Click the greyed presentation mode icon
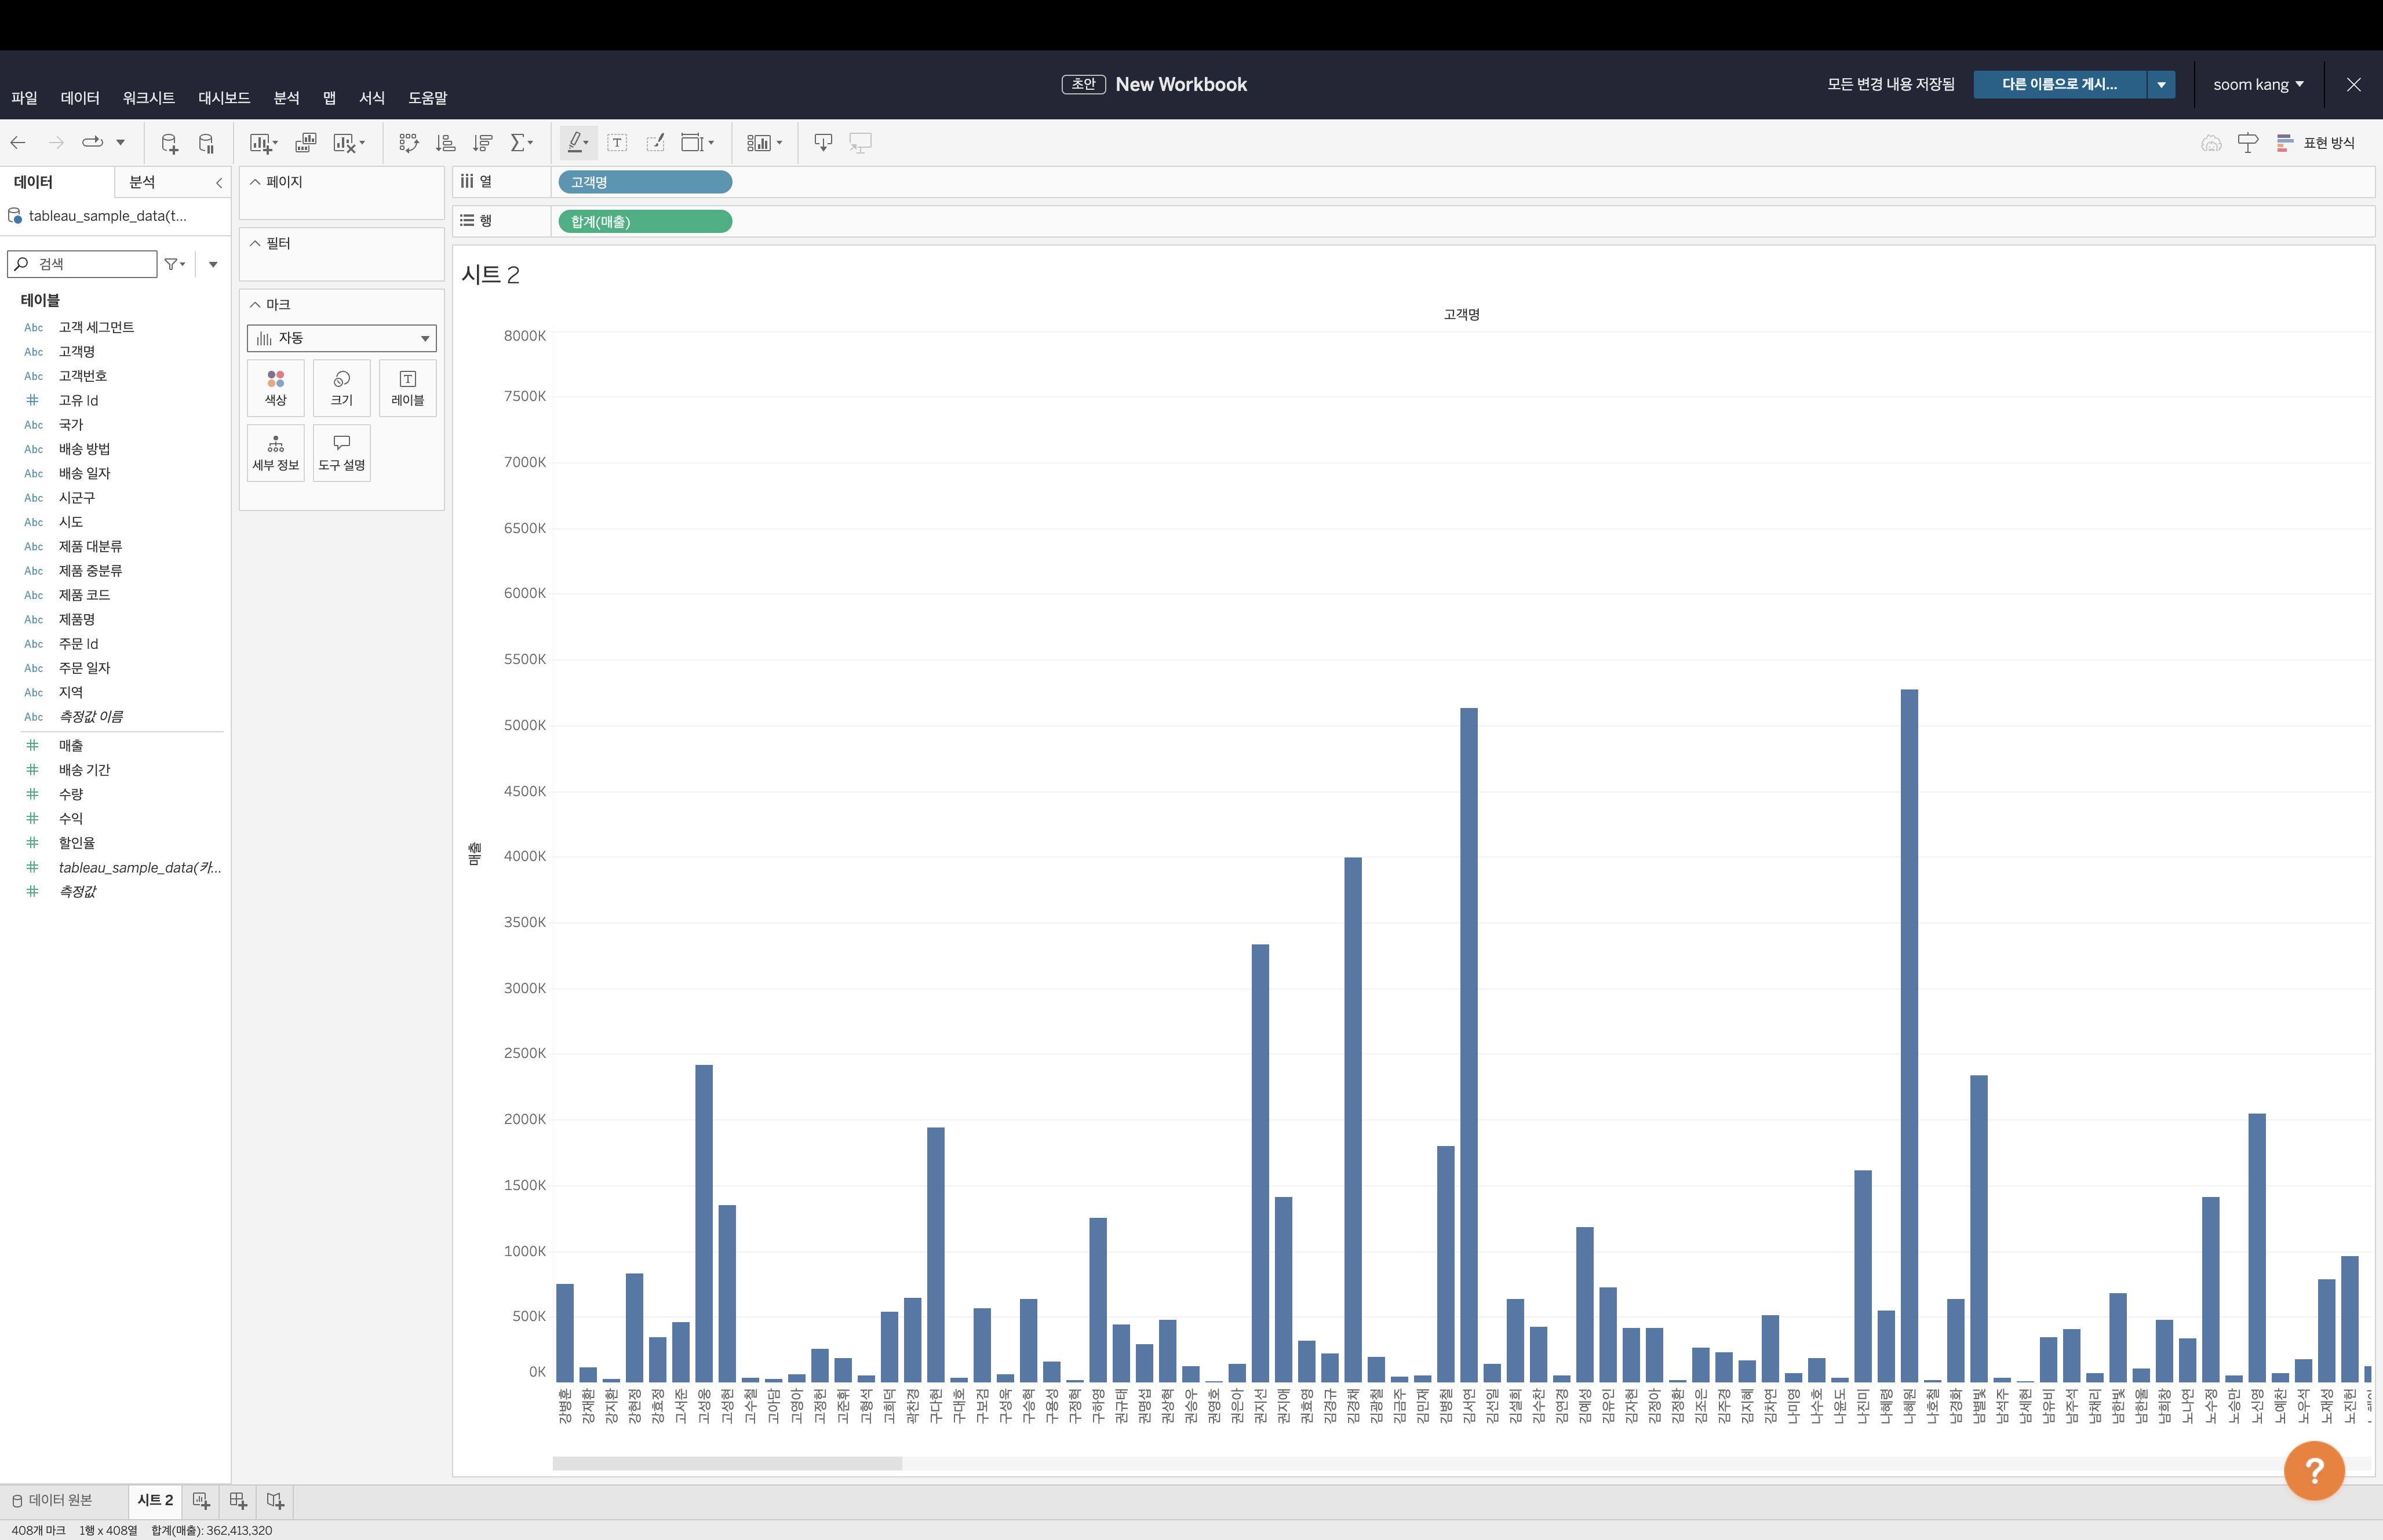Viewport: 2383px width, 1540px height. click(x=860, y=143)
